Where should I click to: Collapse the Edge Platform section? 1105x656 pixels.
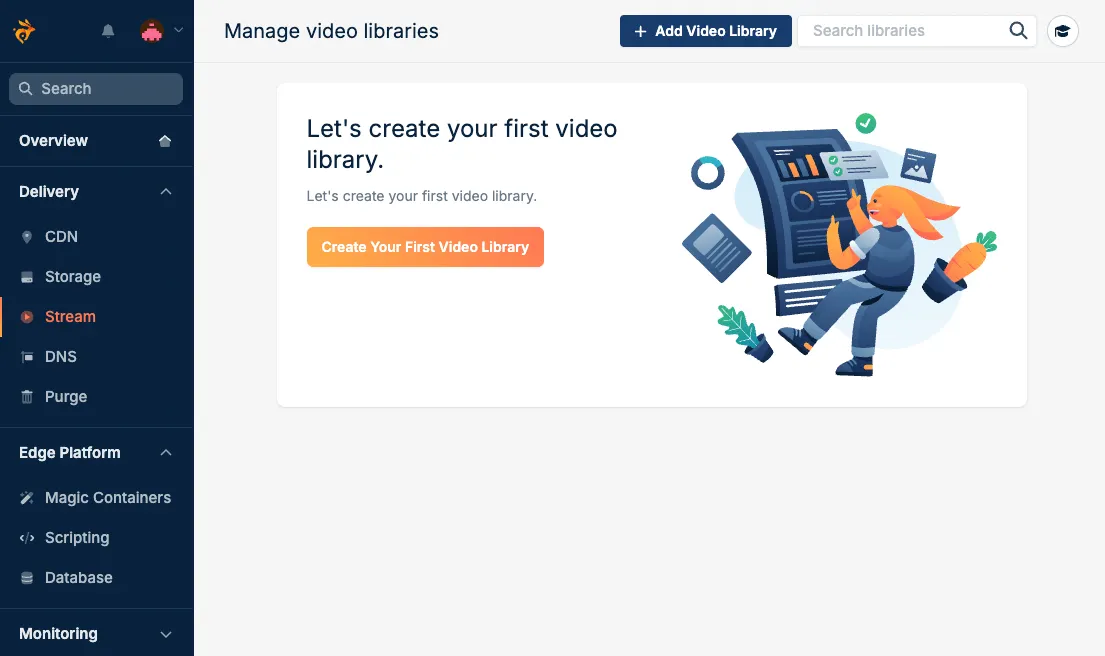point(166,452)
